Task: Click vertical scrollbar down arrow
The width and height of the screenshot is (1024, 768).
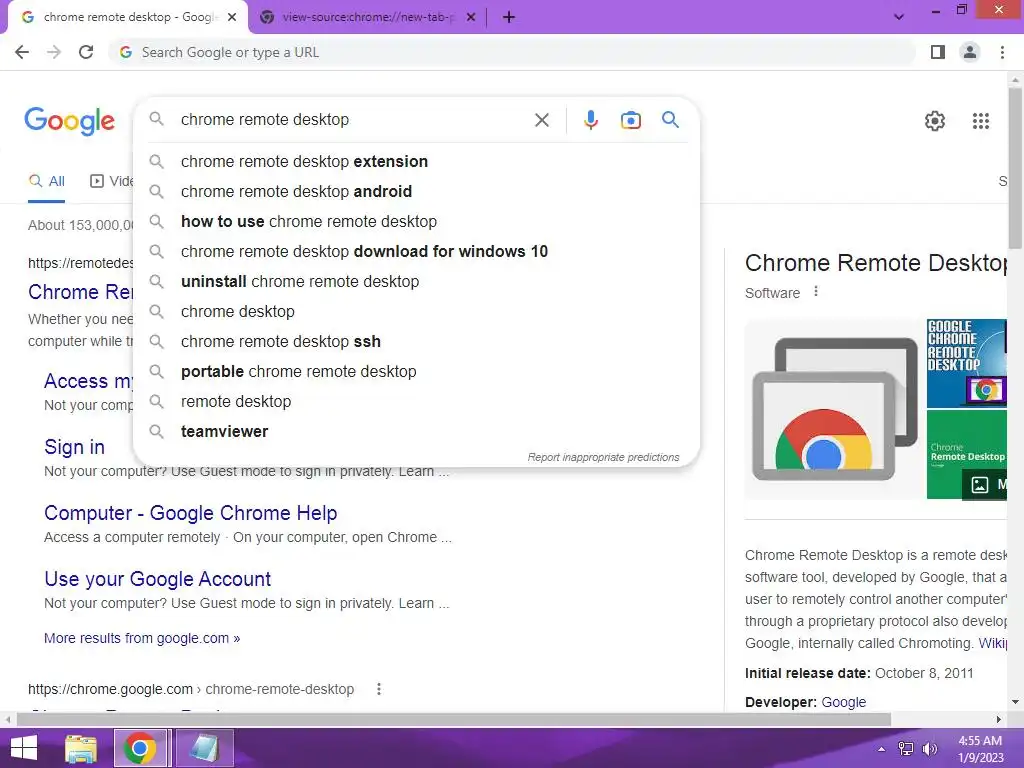Action: pyautogui.click(x=1015, y=702)
